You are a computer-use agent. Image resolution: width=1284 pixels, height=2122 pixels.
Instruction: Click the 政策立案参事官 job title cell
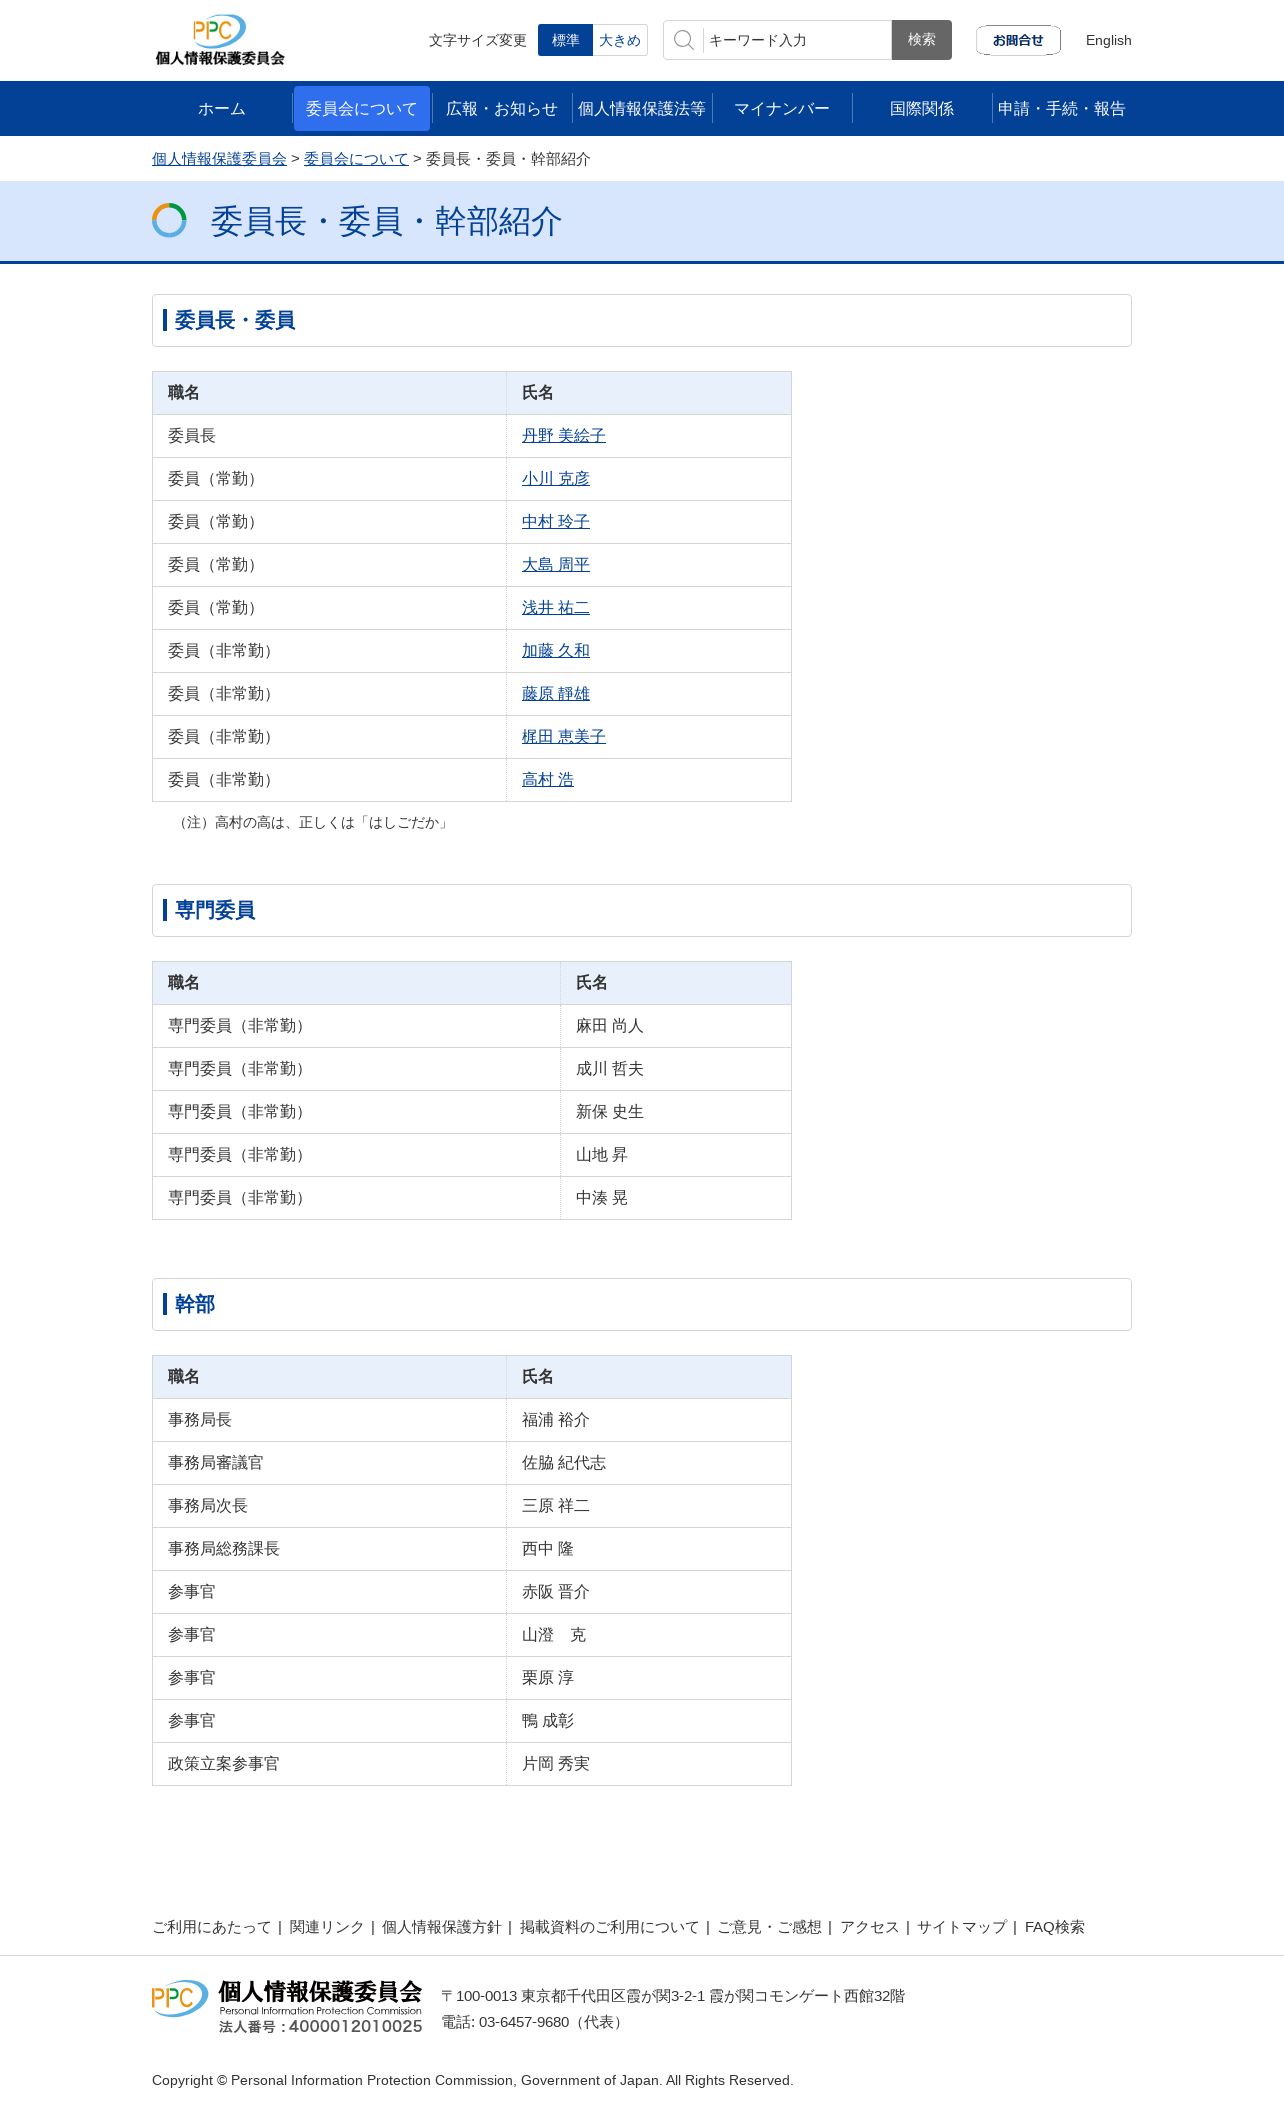click(330, 1764)
